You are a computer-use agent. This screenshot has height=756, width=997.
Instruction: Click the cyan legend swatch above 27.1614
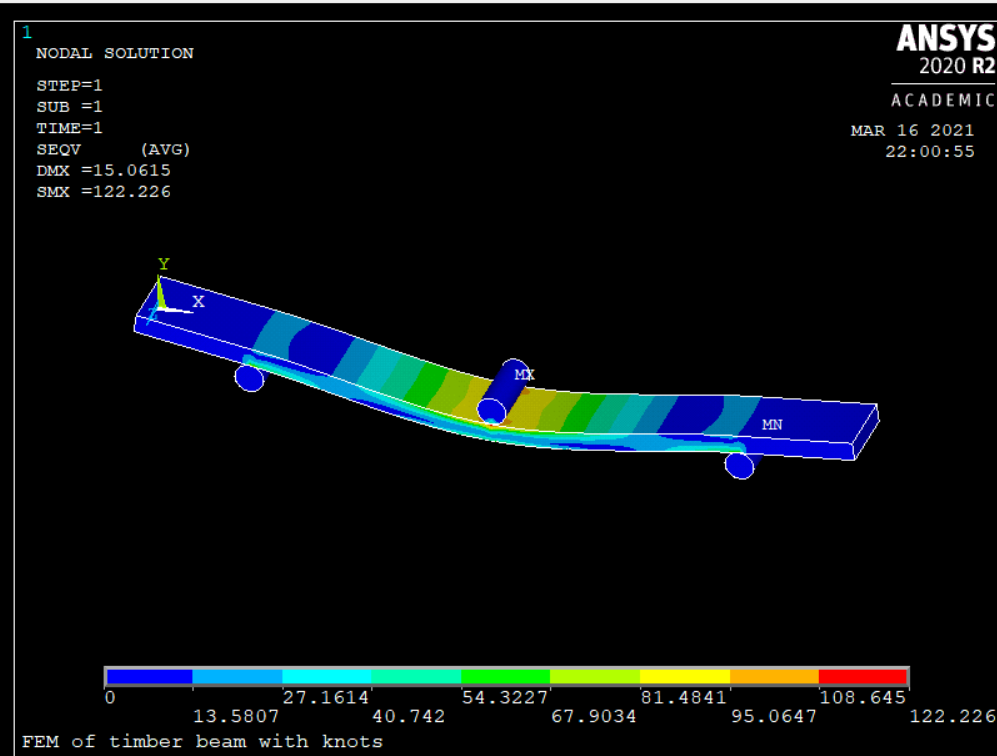tap(327, 677)
